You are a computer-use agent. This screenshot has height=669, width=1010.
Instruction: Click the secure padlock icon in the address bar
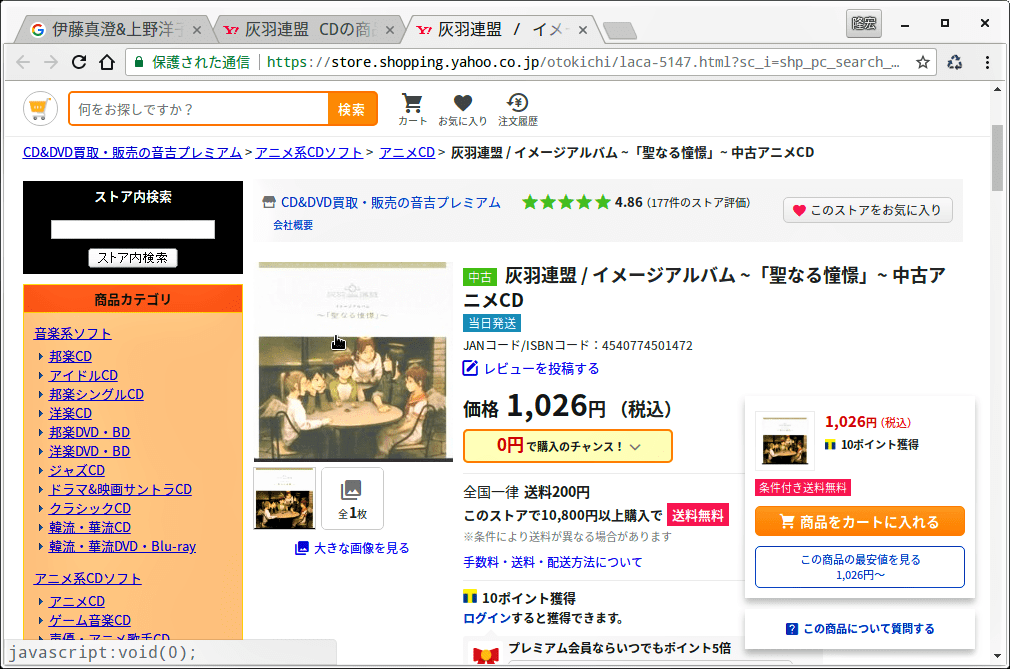tap(138, 62)
